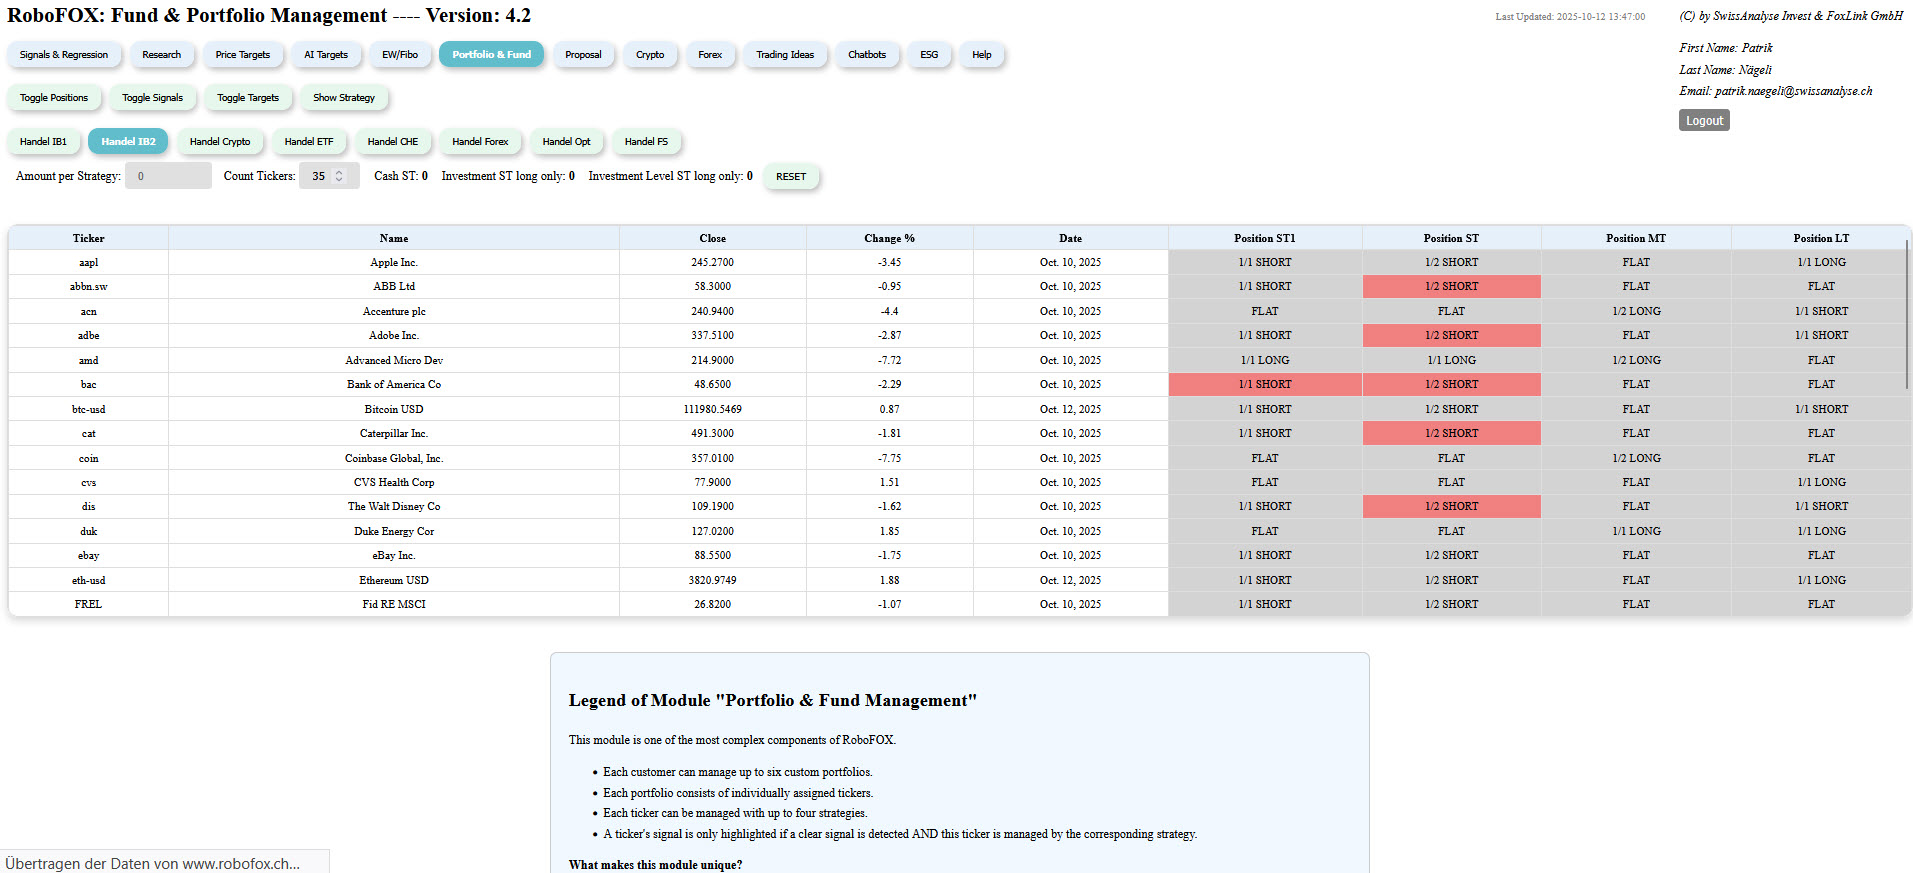Open the AI Targets module

click(x=326, y=55)
